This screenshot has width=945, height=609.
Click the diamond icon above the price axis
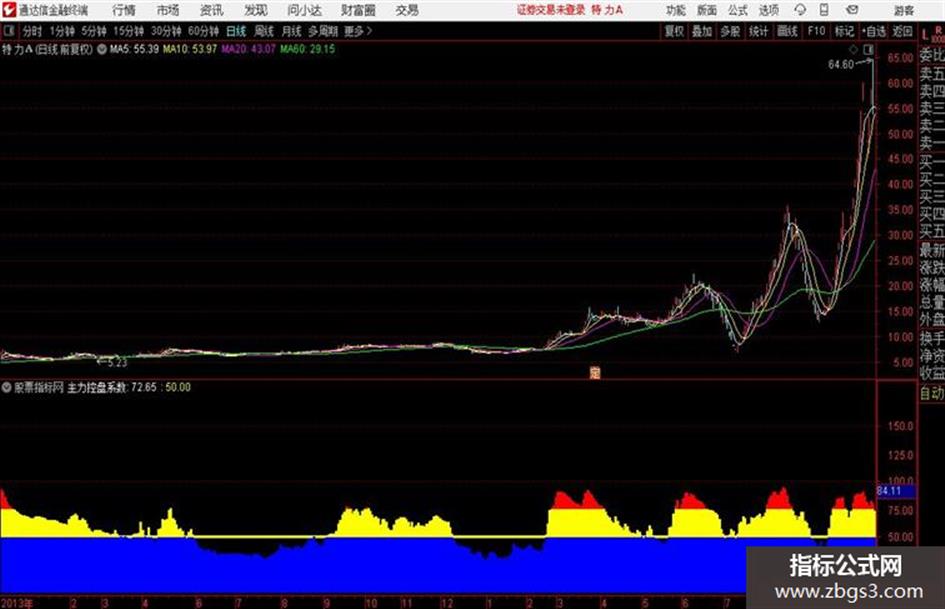click(853, 49)
